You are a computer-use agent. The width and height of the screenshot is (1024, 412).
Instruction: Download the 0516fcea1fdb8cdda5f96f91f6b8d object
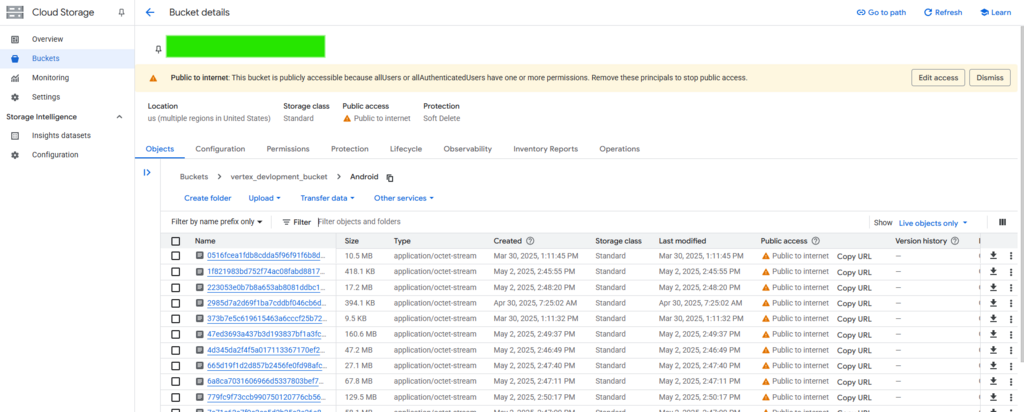point(993,256)
